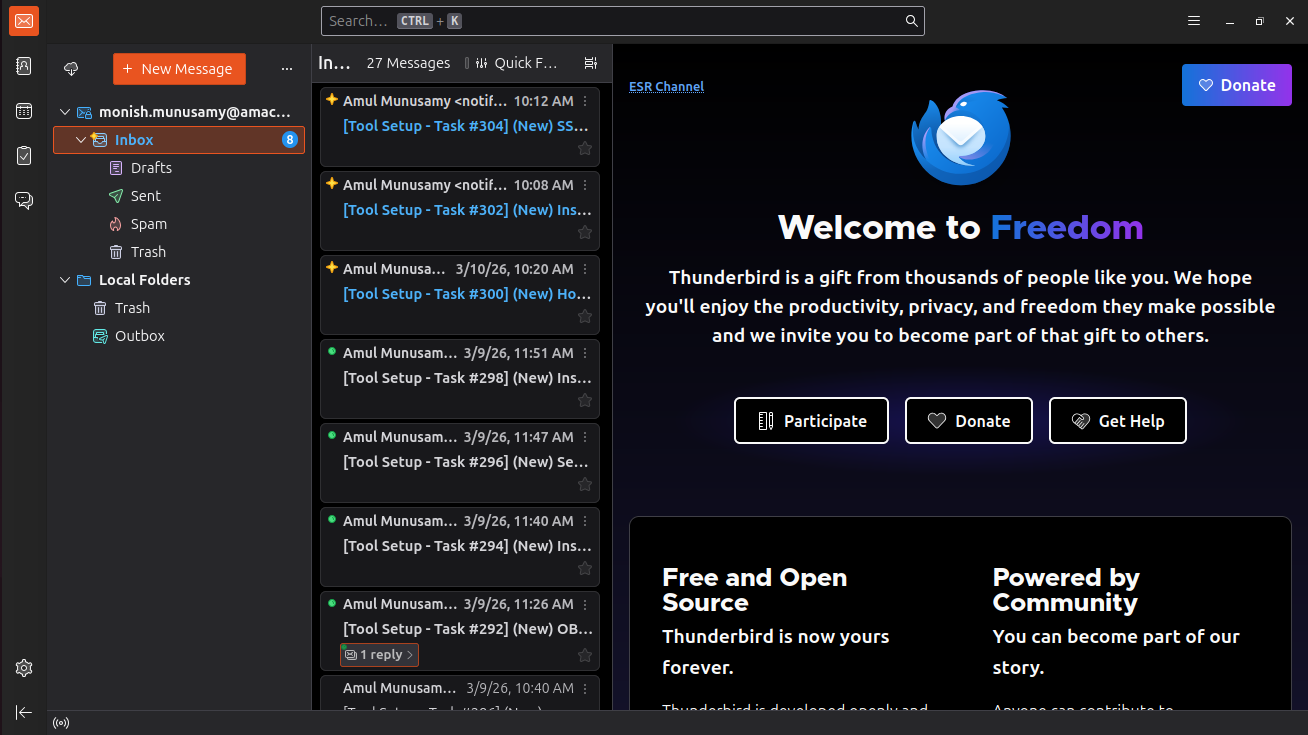Screen dimensions: 1308x735
Task: Click the New Message button
Action: coord(179,69)
